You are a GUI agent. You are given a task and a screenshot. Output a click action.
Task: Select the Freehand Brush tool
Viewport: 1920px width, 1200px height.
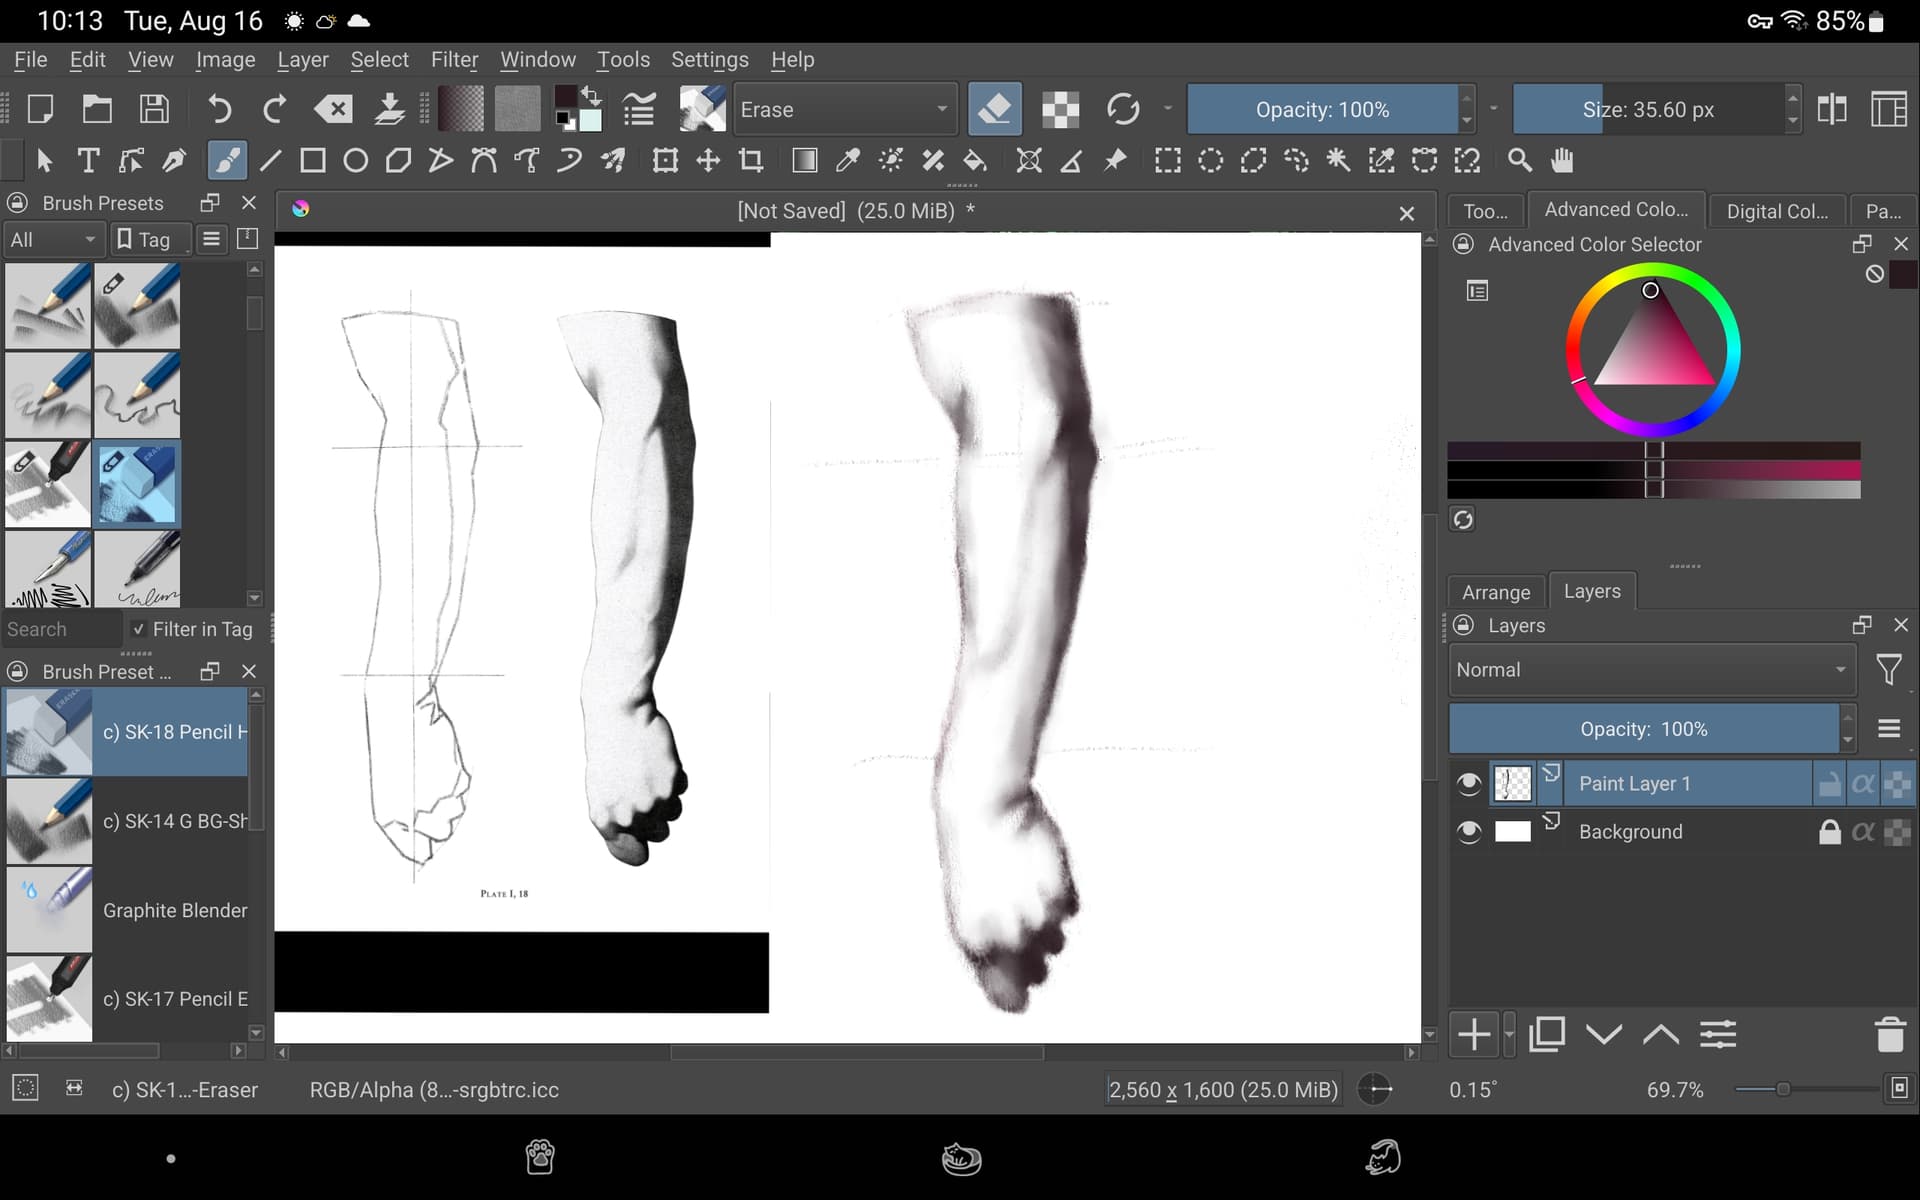pyautogui.click(x=227, y=161)
